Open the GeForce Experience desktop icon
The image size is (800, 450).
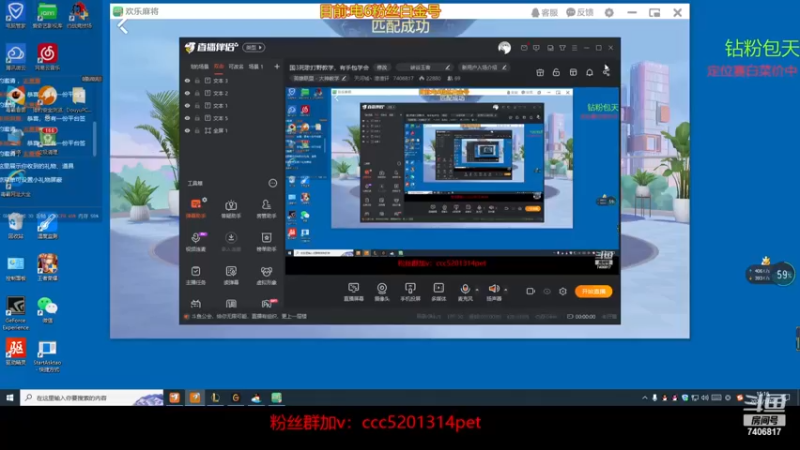(x=15, y=313)
